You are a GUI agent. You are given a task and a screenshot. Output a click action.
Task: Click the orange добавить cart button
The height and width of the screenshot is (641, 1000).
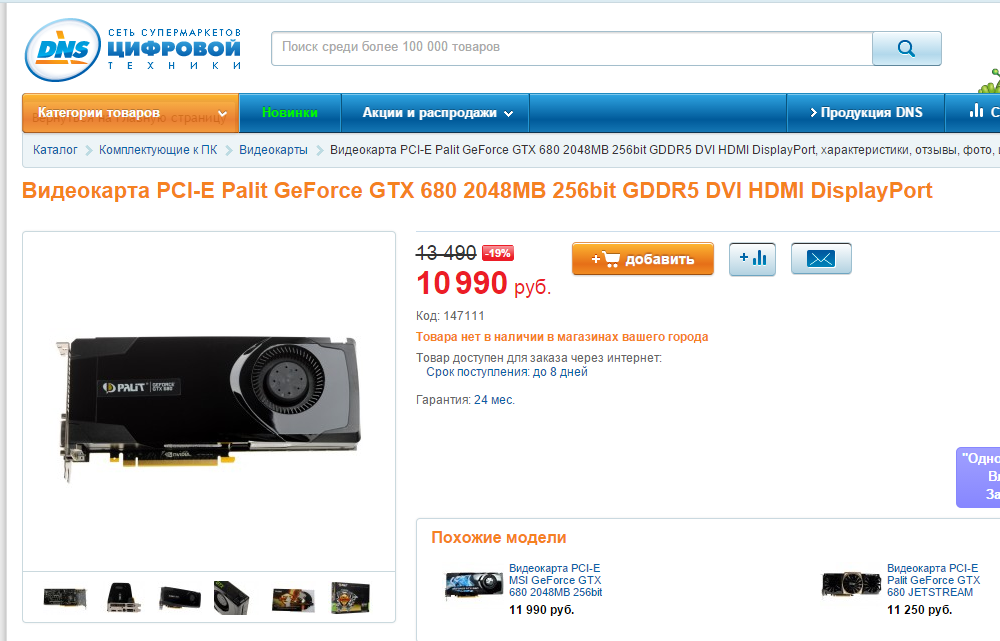642,259
